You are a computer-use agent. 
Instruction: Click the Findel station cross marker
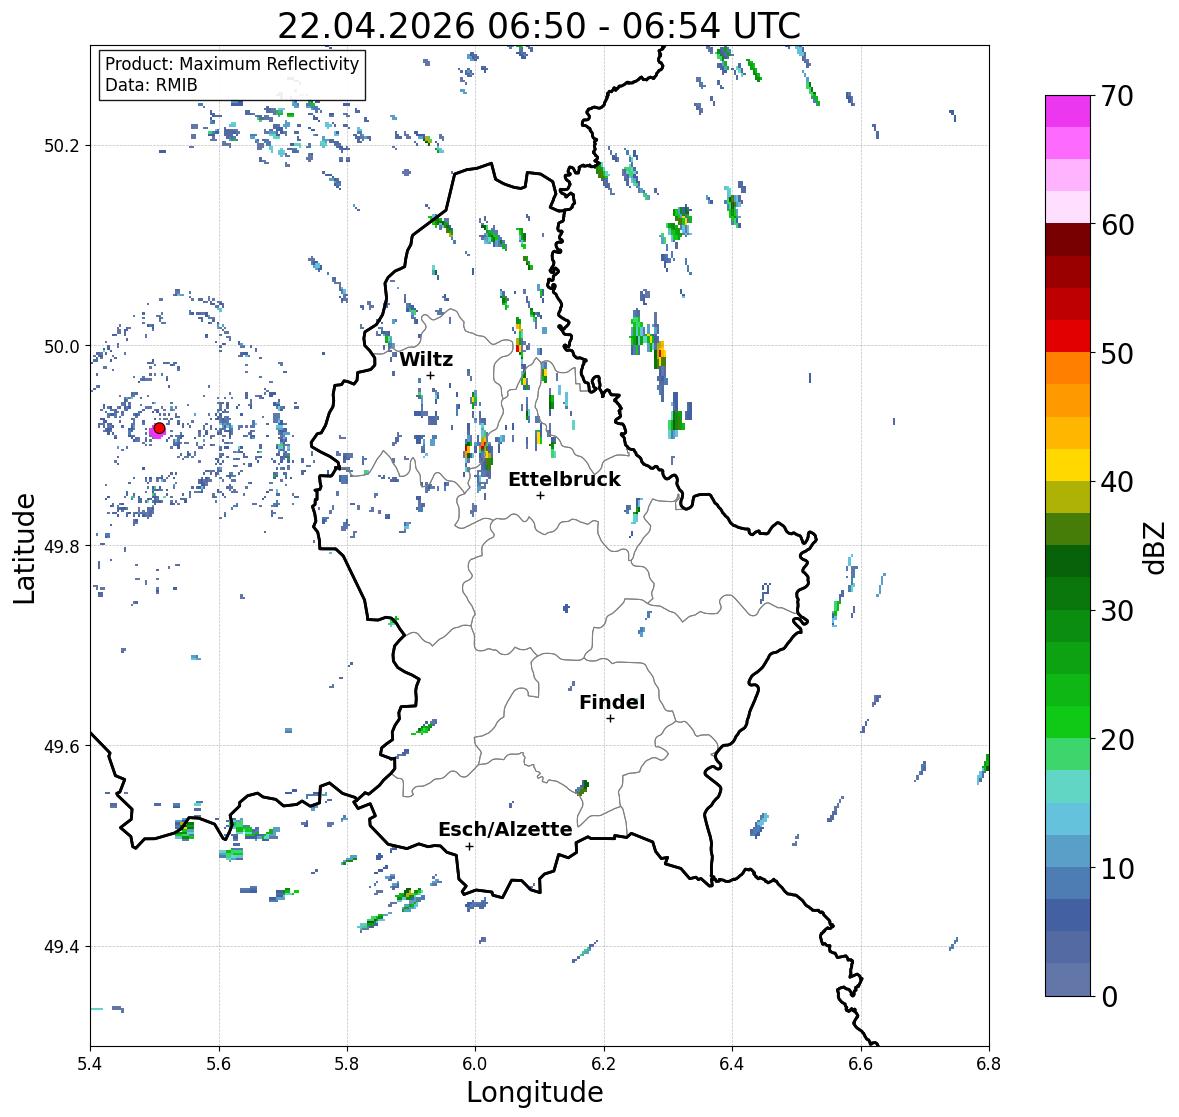point(610,719)
